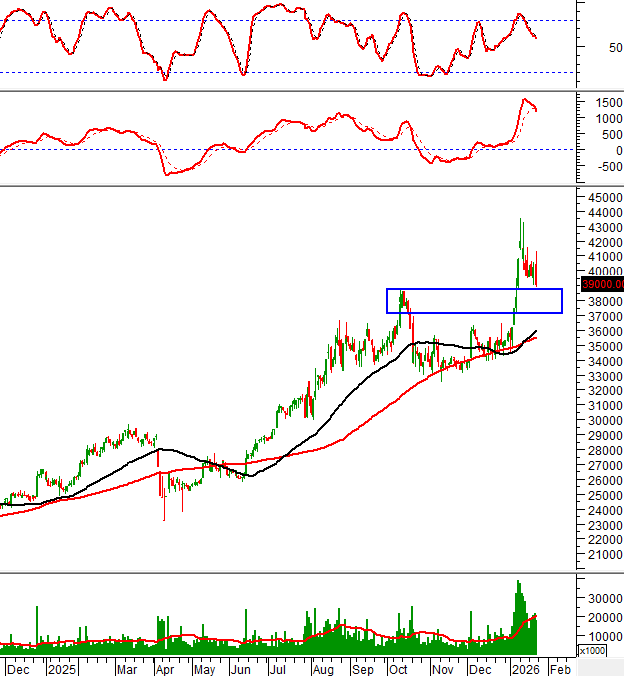This screenshot has width=624, height=676.
Task: Click the black moving average line's right end
Action: [x=536, y=331]
